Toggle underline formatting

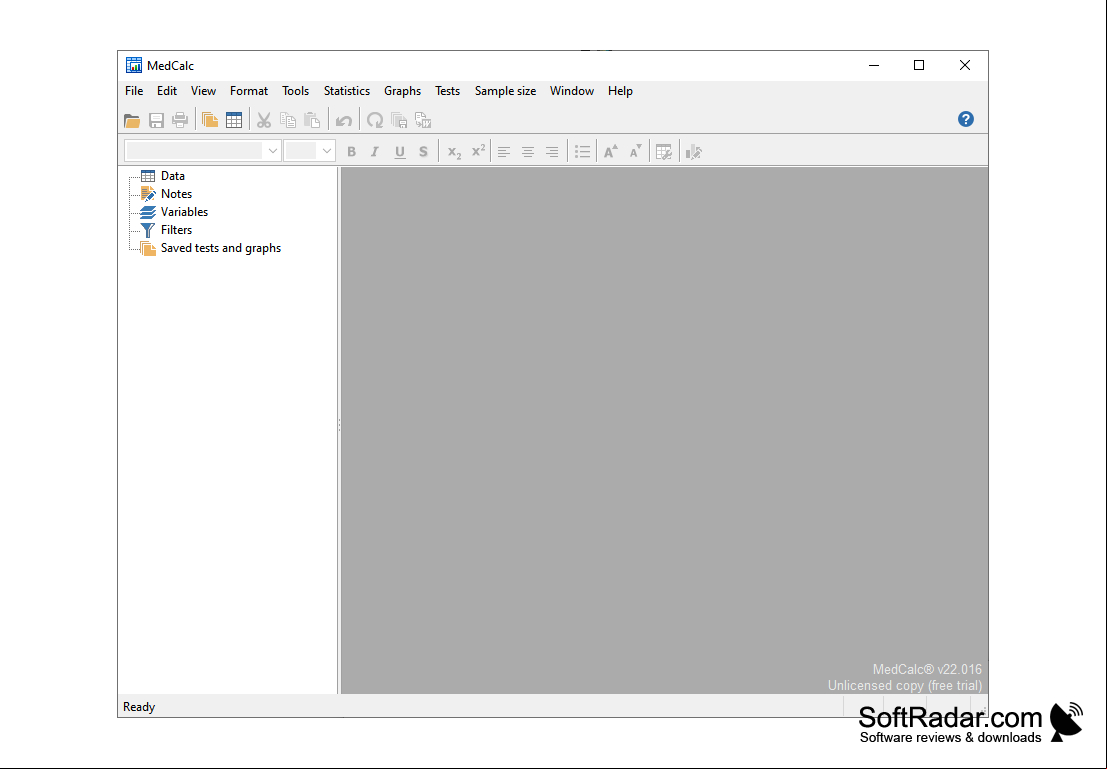[400, 152]
